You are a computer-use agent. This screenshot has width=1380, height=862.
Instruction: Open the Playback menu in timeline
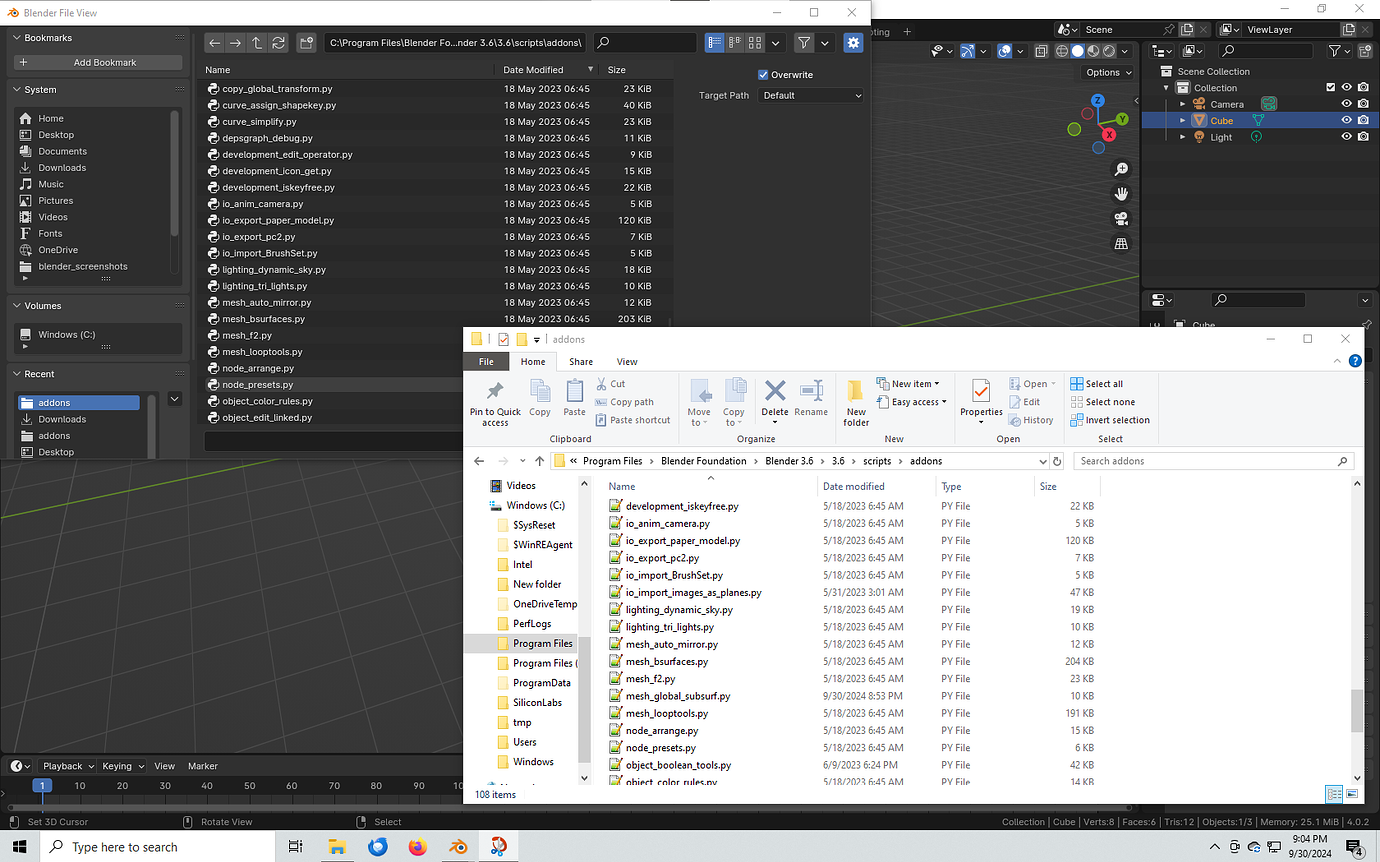[68, 766]
